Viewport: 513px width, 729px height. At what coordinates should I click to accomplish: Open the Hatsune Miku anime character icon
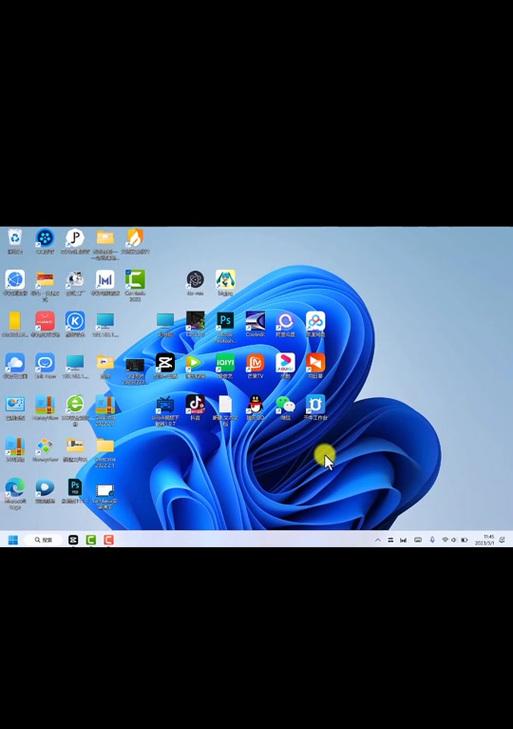[225, 279]
